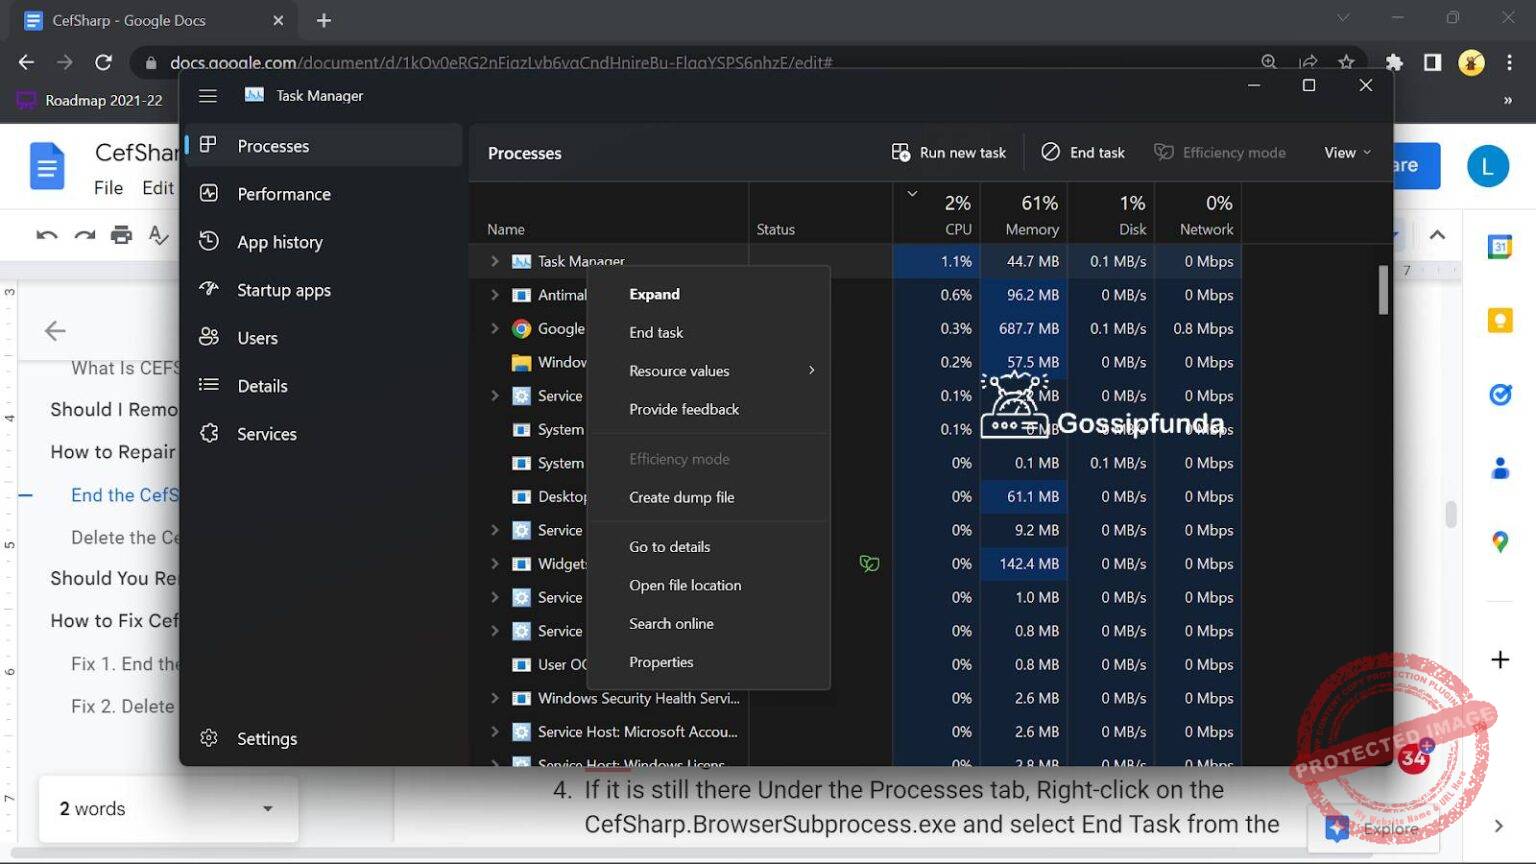Choose Go to details in the context menu
1536x864 pixels.
click(669, 546)
